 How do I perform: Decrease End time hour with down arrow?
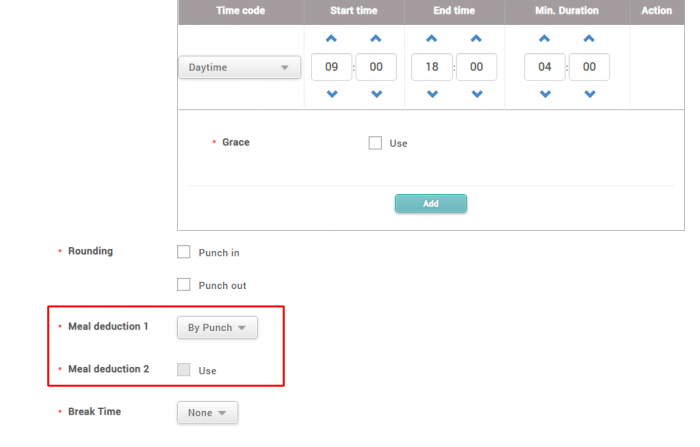[432, 94]
